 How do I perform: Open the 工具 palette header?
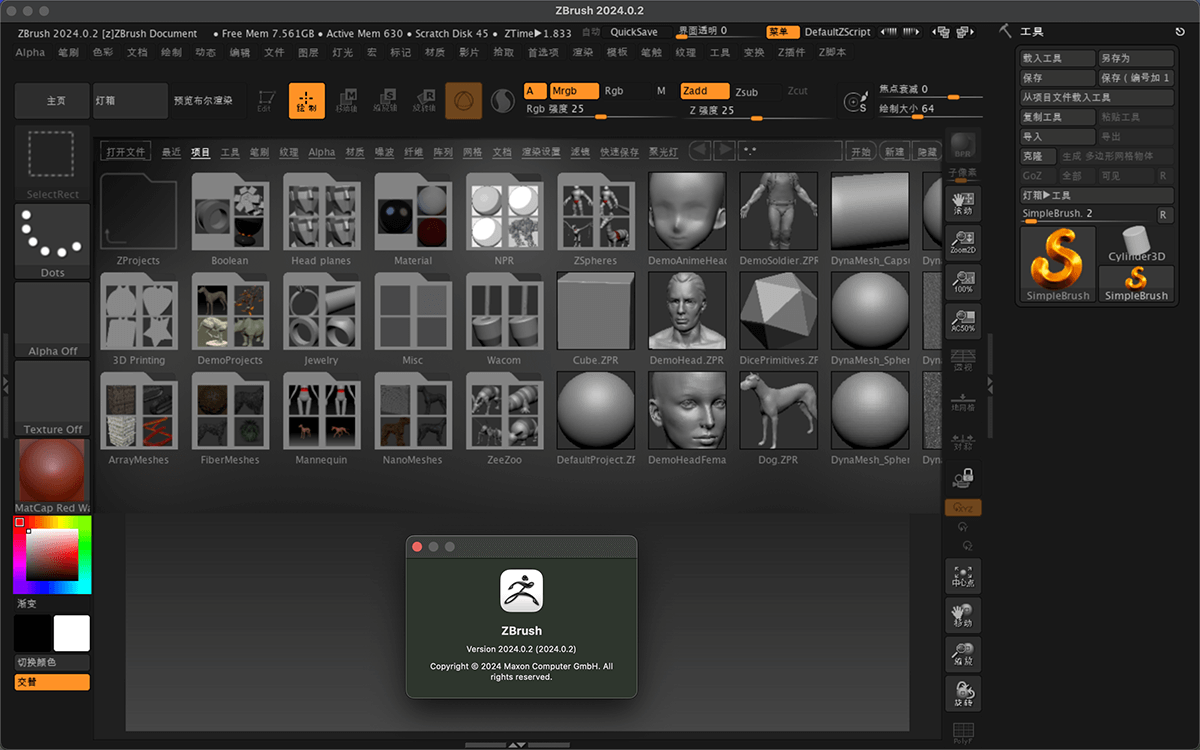(1032, 32)
